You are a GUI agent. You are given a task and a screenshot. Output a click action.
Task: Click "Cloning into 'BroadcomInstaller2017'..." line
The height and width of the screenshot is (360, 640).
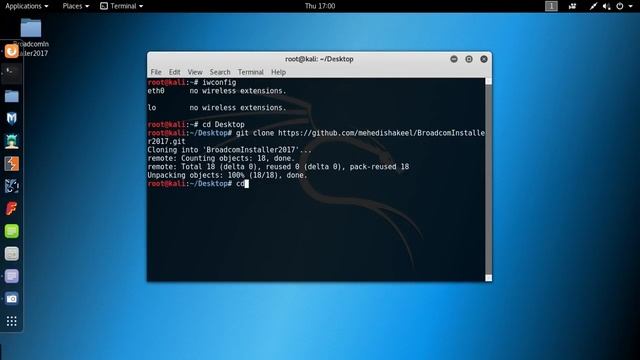tap(229, 150)
